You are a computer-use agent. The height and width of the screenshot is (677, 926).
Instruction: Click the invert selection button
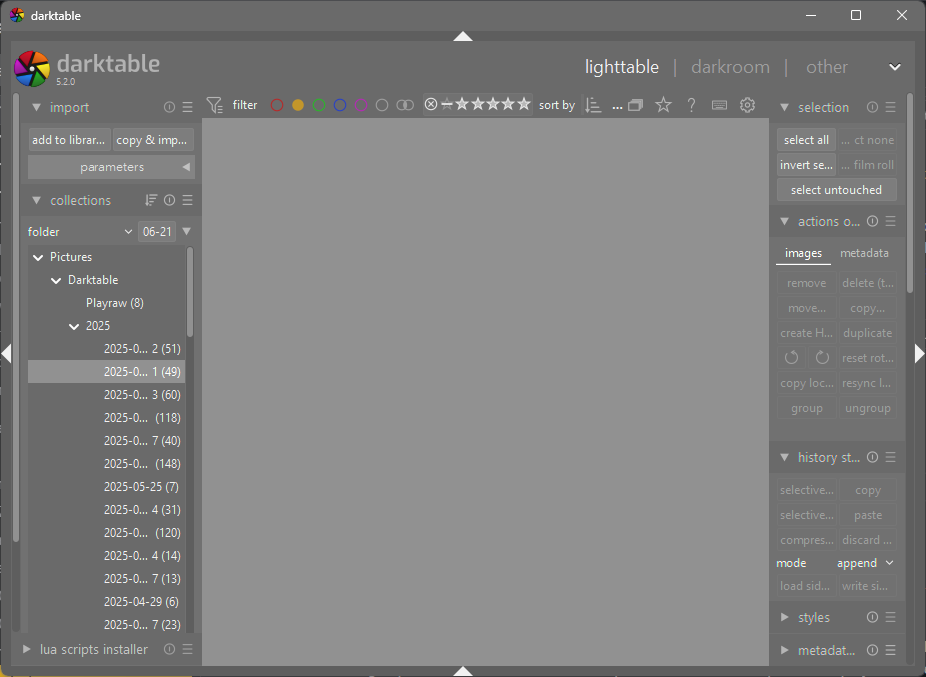[x=806, y=165]
